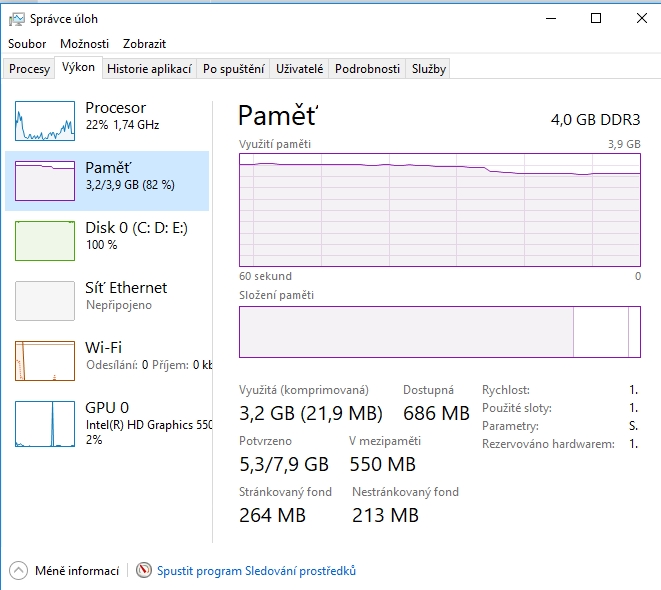This screenshot has width=661, height=590.
Task: Click the Složení paměti composition bar
Action: click(439, 332)
